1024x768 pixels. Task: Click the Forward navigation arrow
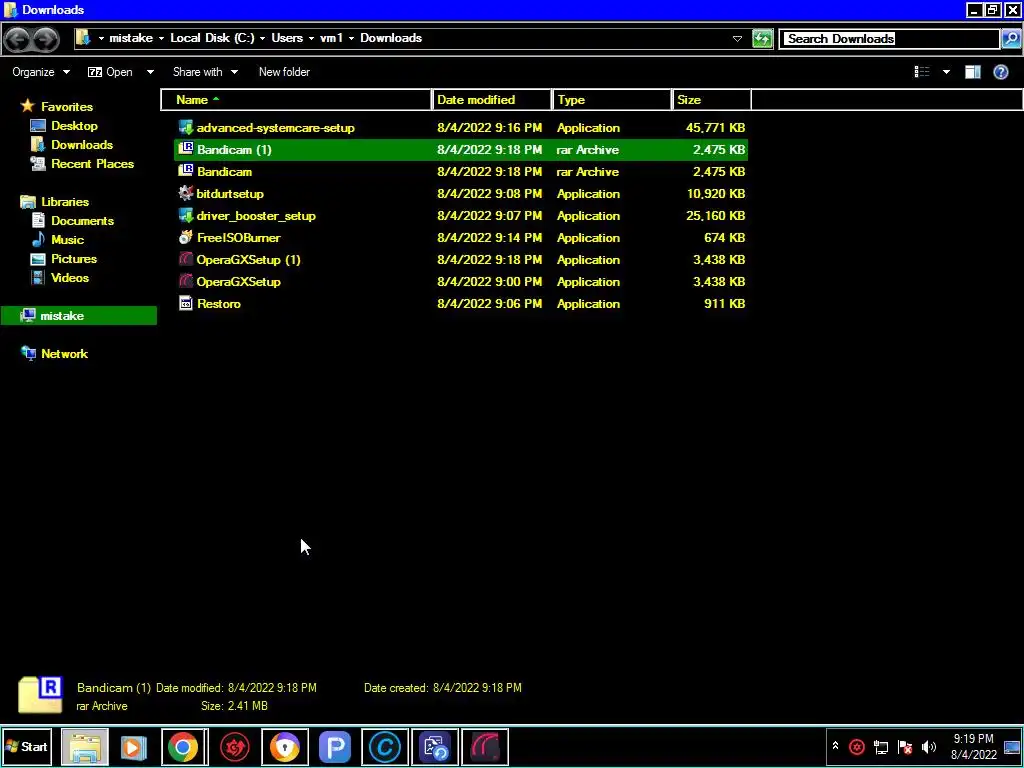(x=45, y=39)
